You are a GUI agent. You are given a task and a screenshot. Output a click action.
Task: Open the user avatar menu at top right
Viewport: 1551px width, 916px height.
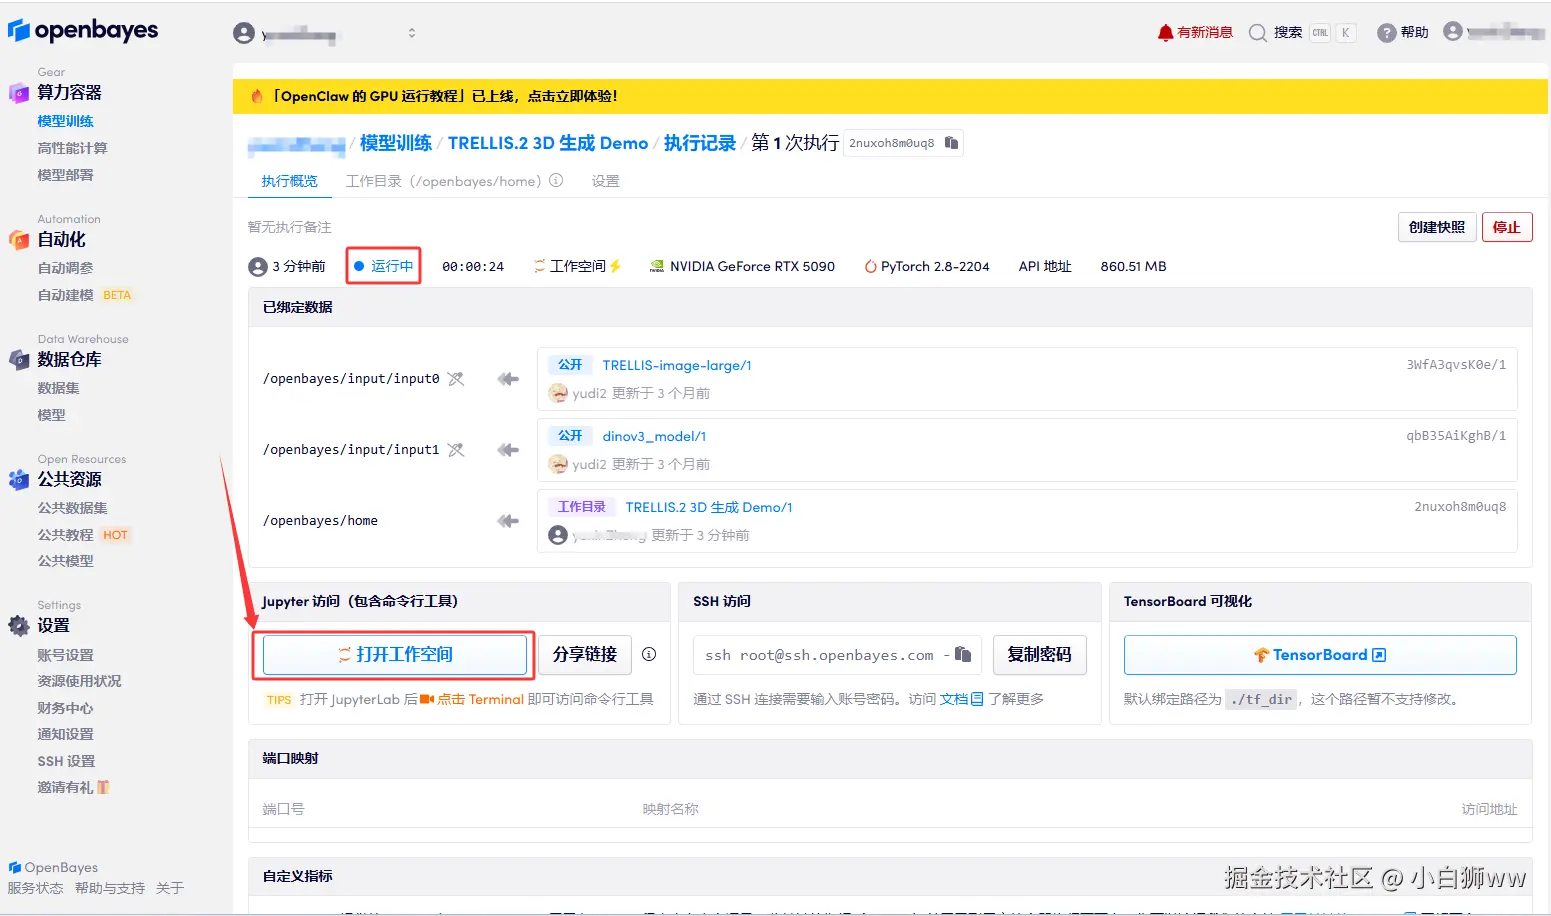1453,32
